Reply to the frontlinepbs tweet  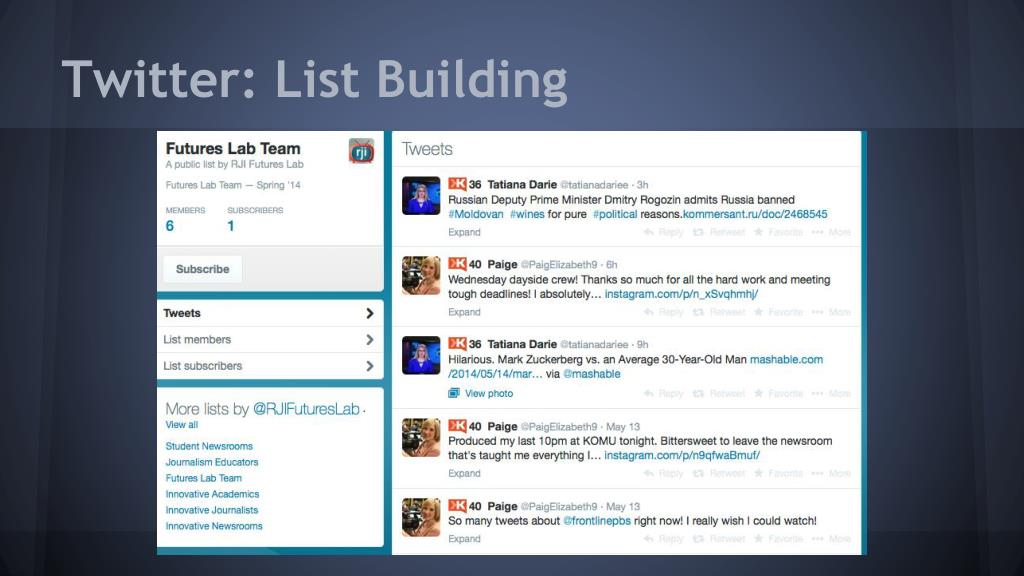coord(664,539)
